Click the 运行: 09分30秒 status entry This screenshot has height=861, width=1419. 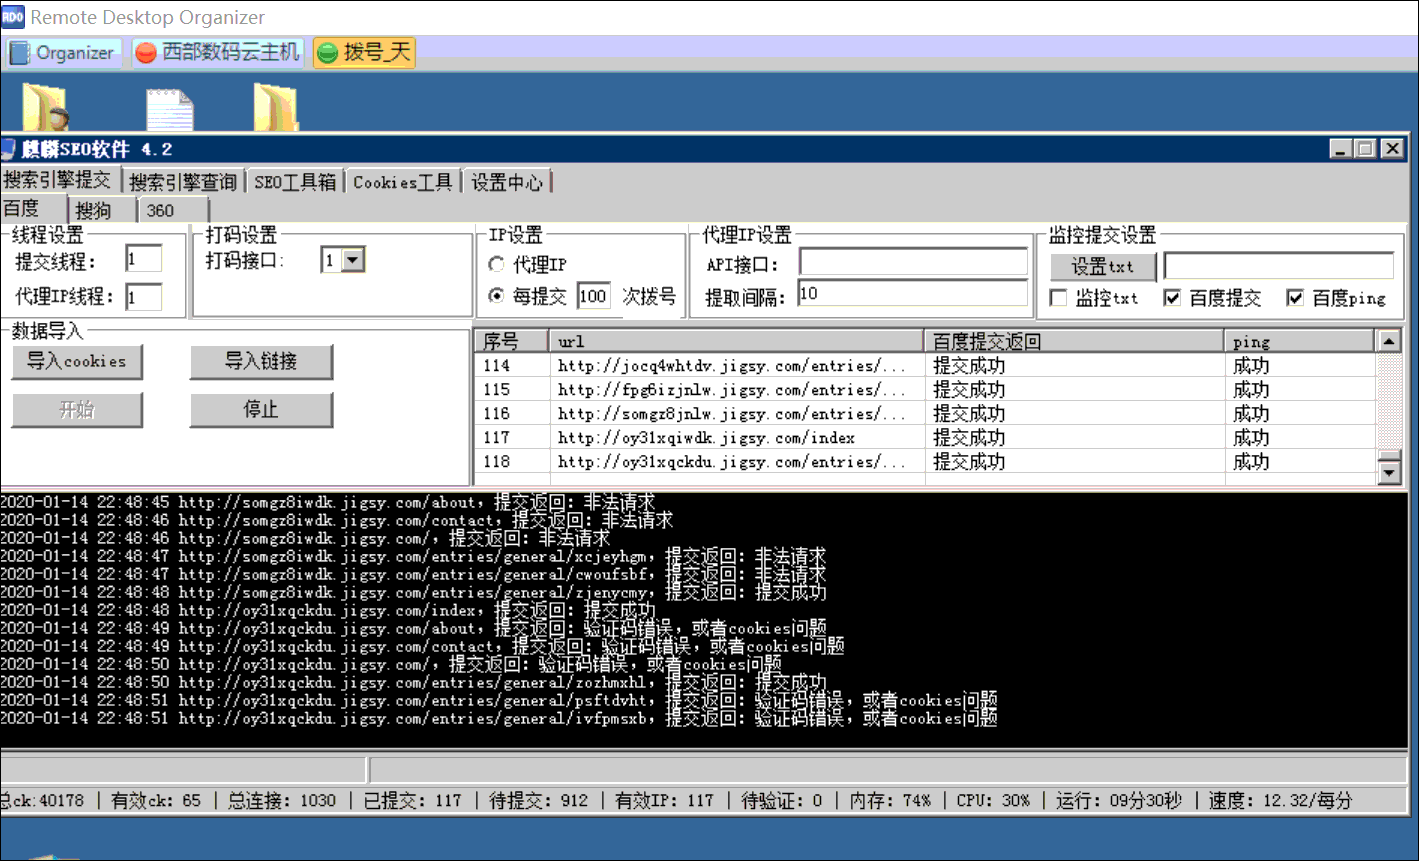tap(1119, 801)
